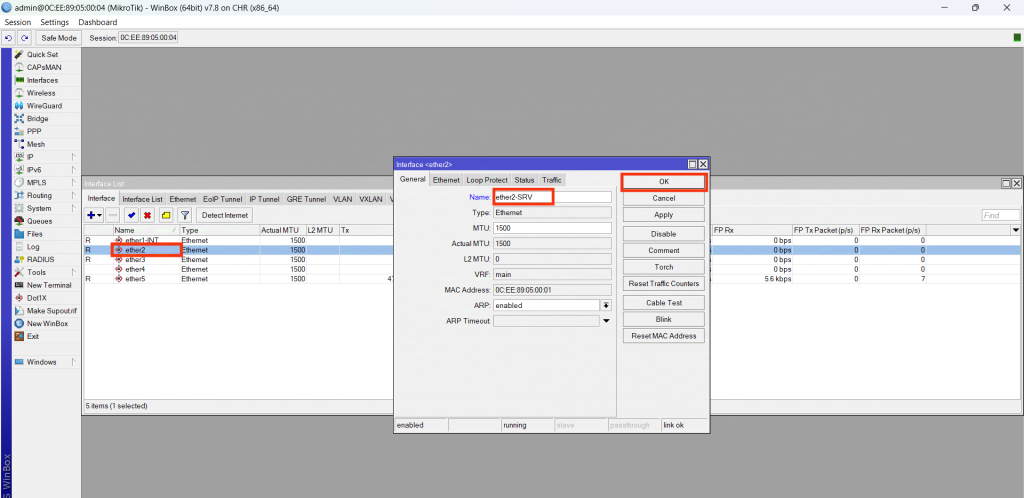Open New Terminal in sidebar

(x=48, y=285)
